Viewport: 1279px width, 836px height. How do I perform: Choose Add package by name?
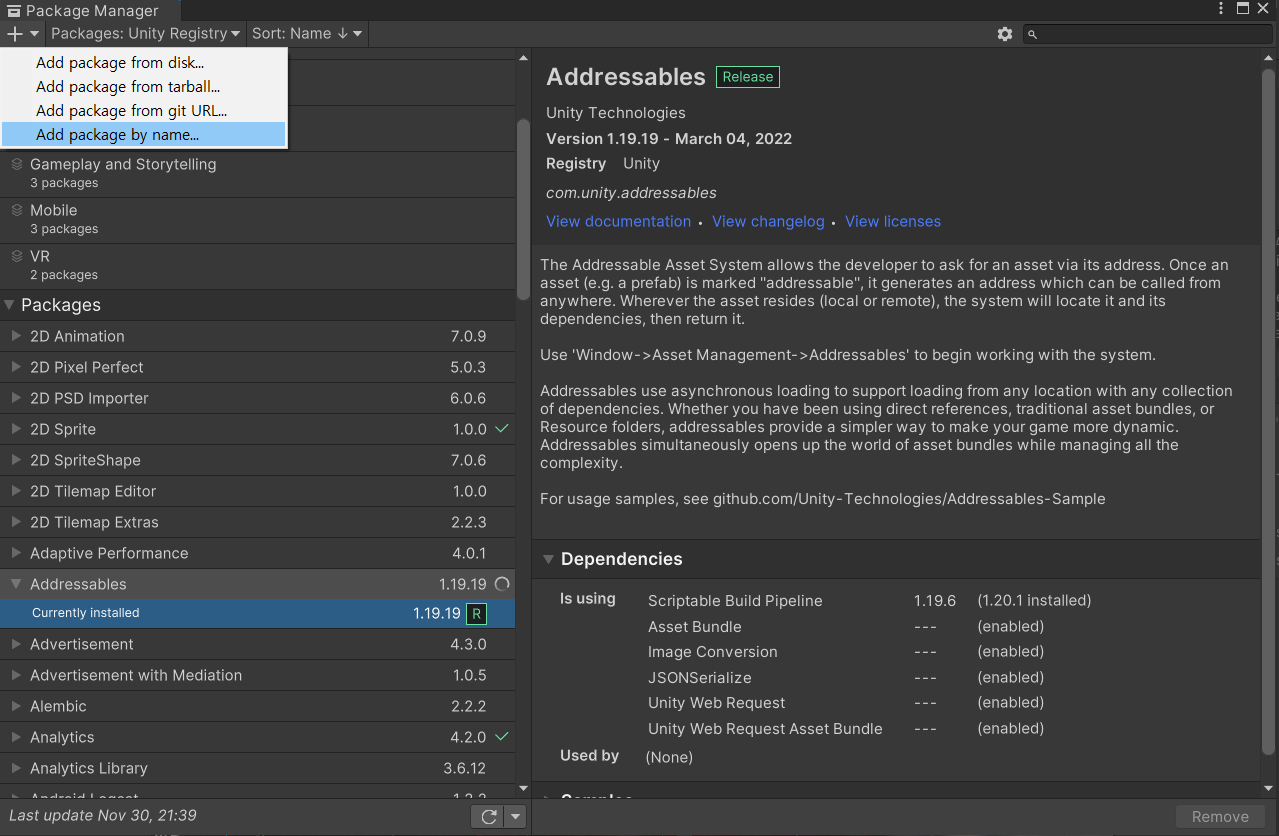click(x=144, y=135)
